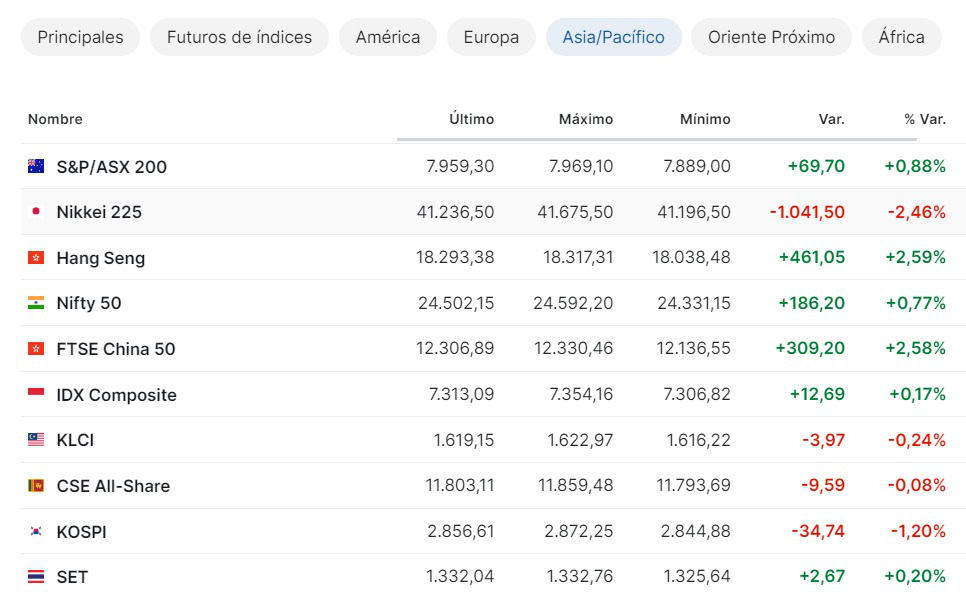Open the S&P/ASX 200 index link
The width and height of the screenshot is (966, 596).
112,167
